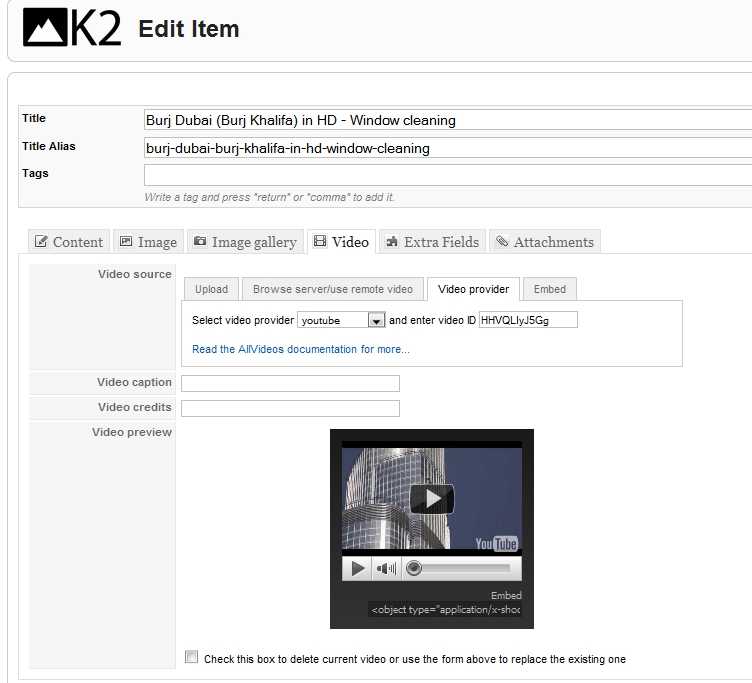Click into the Title Alias field
The image size is (752, 683).
448,148
